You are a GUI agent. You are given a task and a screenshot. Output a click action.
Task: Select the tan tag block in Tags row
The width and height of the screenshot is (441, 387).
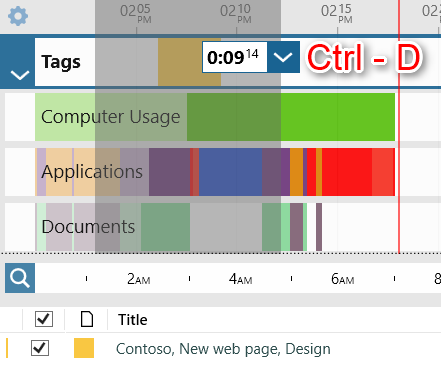click(189, 62)
